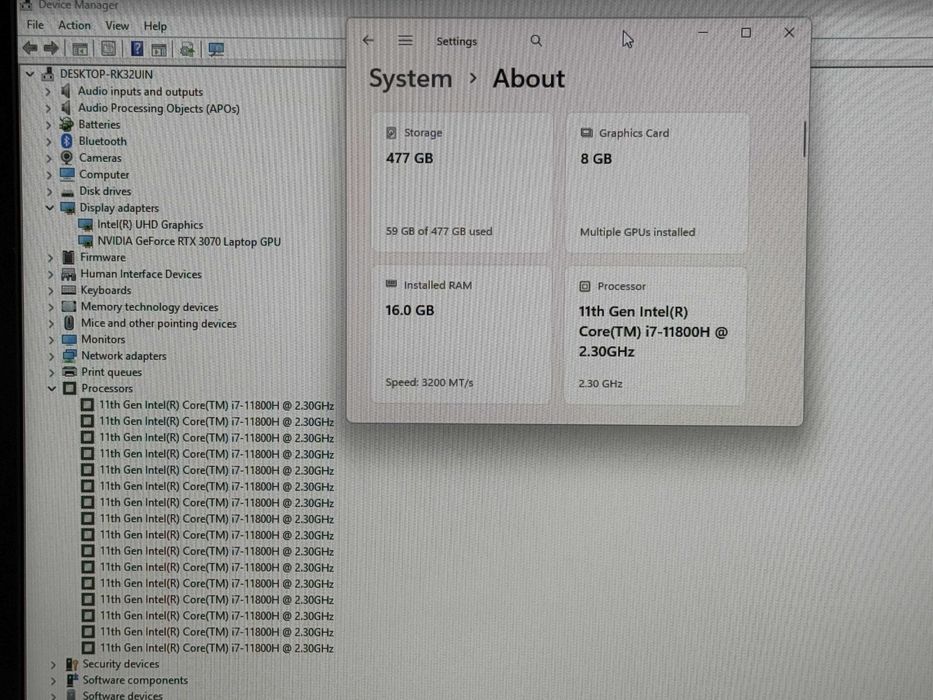Image resolution: width=933 pixels, height=700 pixels.
Task: Collapse the Processors node
Action: tap(52, 388)
